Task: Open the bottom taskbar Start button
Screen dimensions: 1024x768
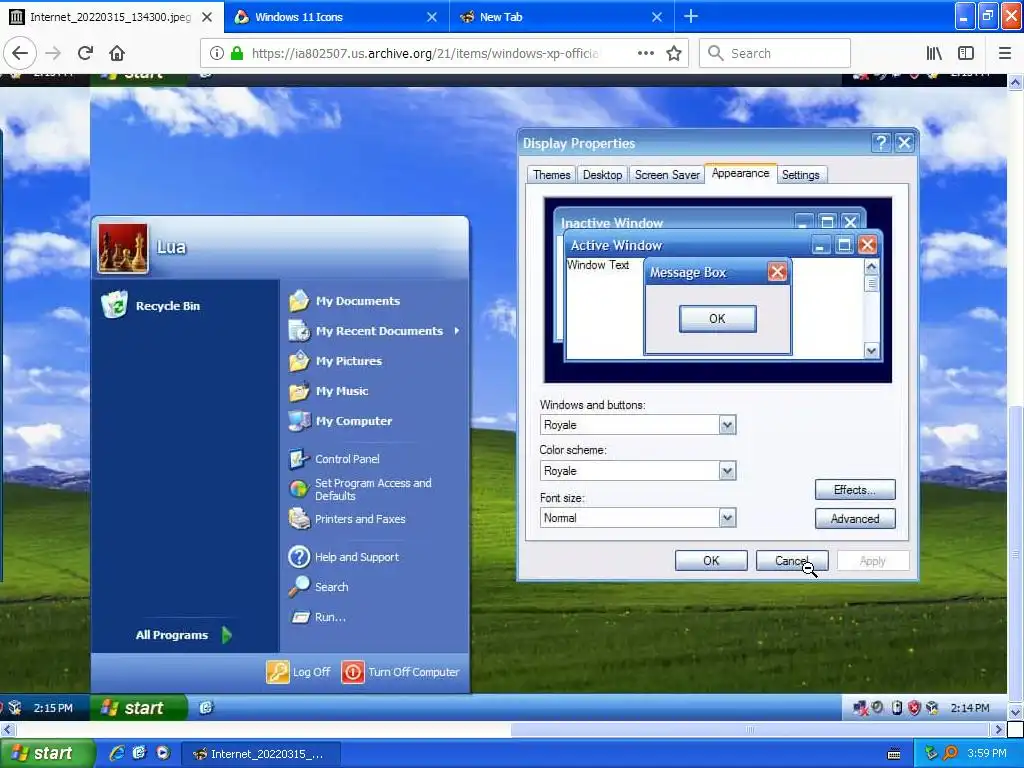Action: (47, 754)
